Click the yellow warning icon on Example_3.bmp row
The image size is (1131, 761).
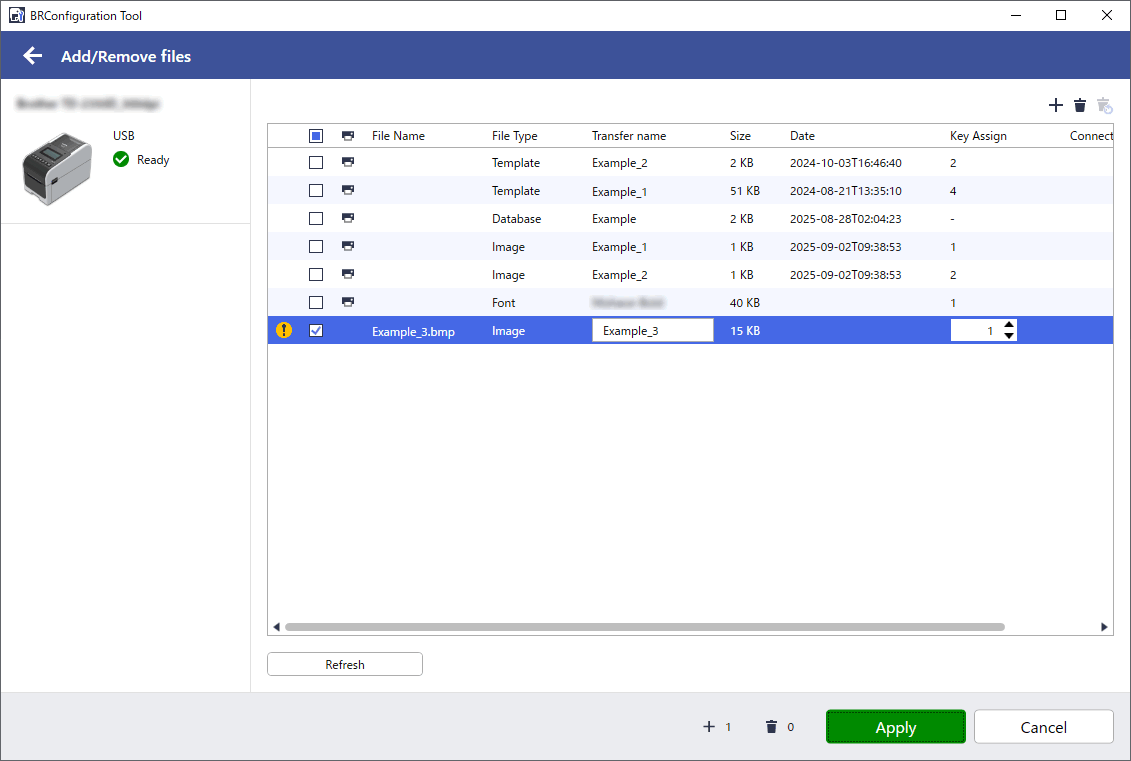tap(284, 330)
